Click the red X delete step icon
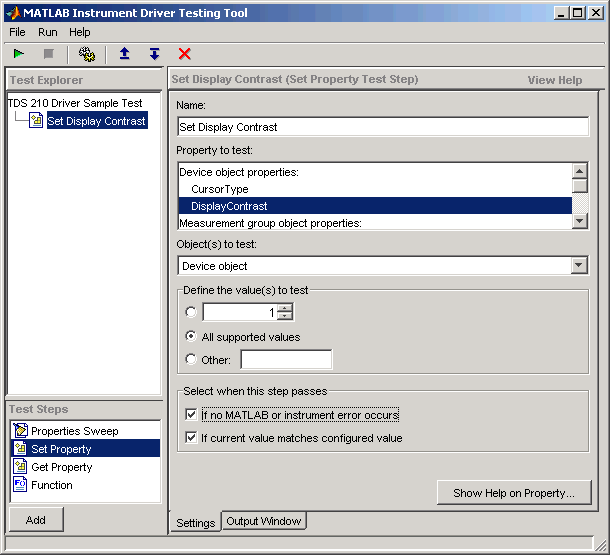 pos(184,54)
